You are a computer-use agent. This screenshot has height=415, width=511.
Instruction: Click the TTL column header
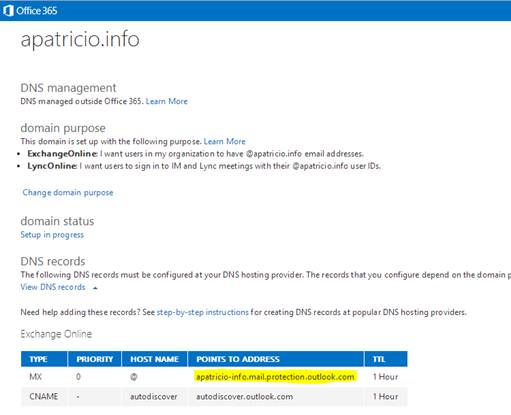click(x=386, y=359)
